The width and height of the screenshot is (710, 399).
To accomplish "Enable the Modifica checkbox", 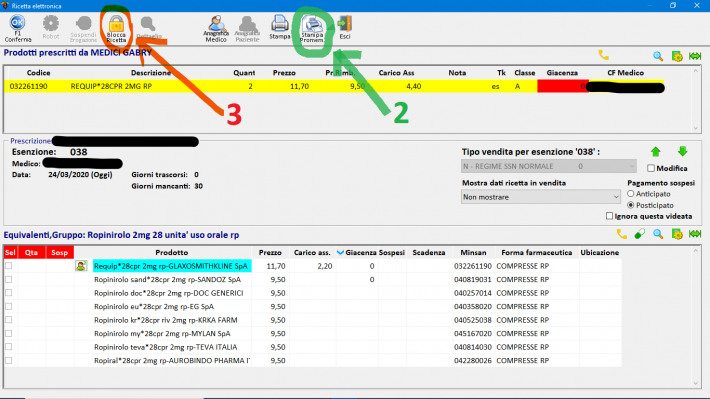I will click(651, 168).
